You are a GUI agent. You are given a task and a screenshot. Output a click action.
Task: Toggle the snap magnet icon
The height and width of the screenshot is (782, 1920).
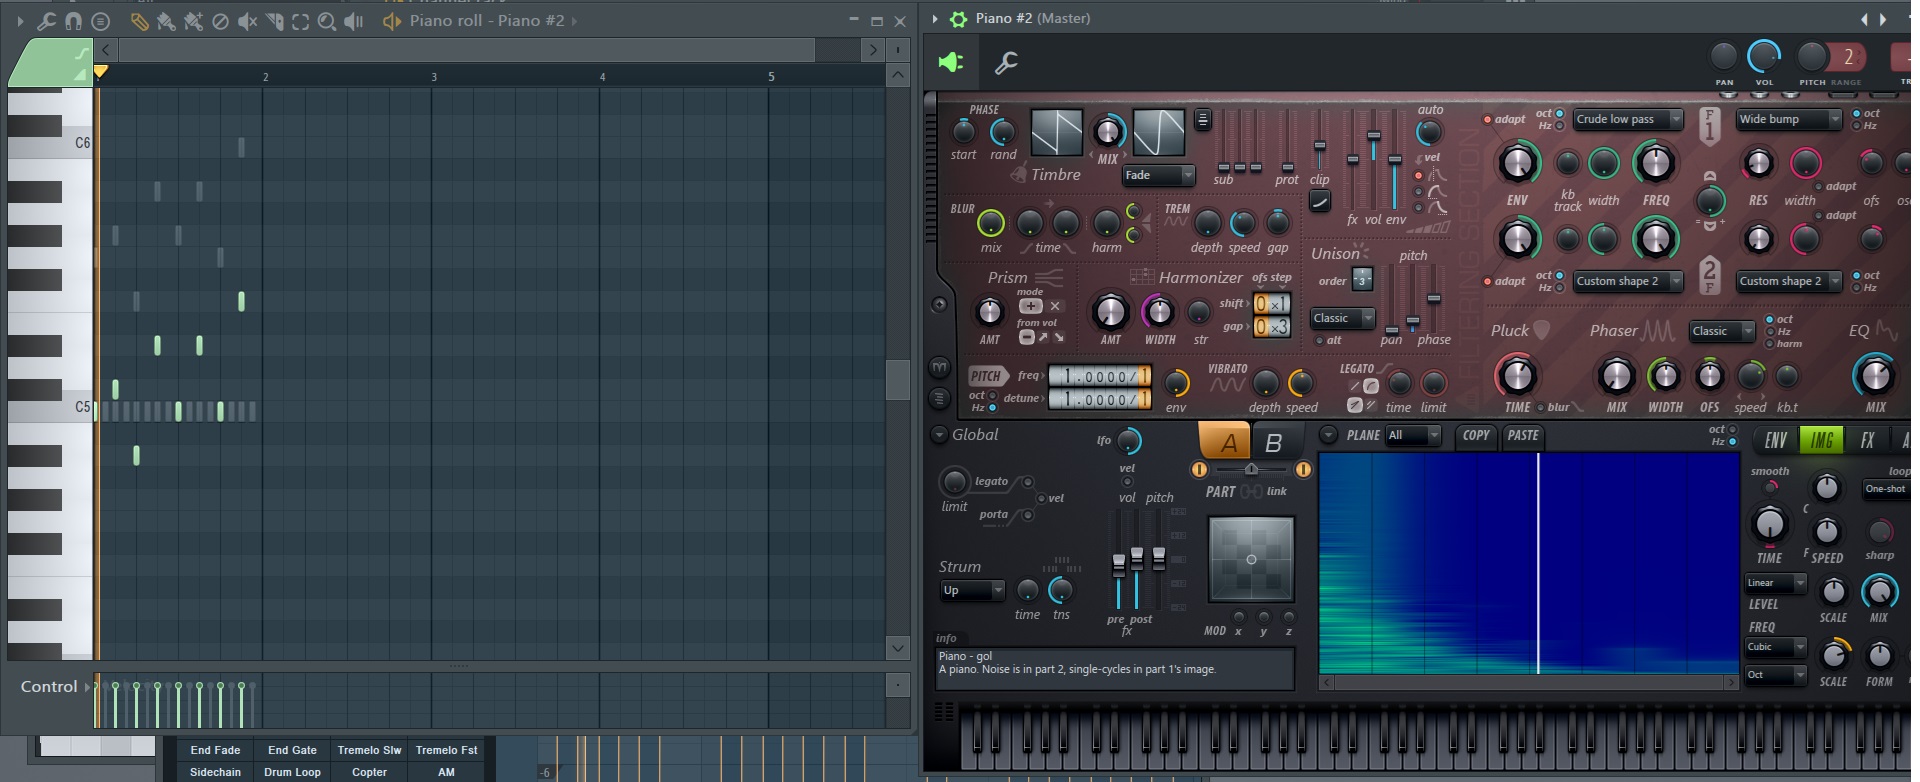pyautogui.click(x=73, y=21)
